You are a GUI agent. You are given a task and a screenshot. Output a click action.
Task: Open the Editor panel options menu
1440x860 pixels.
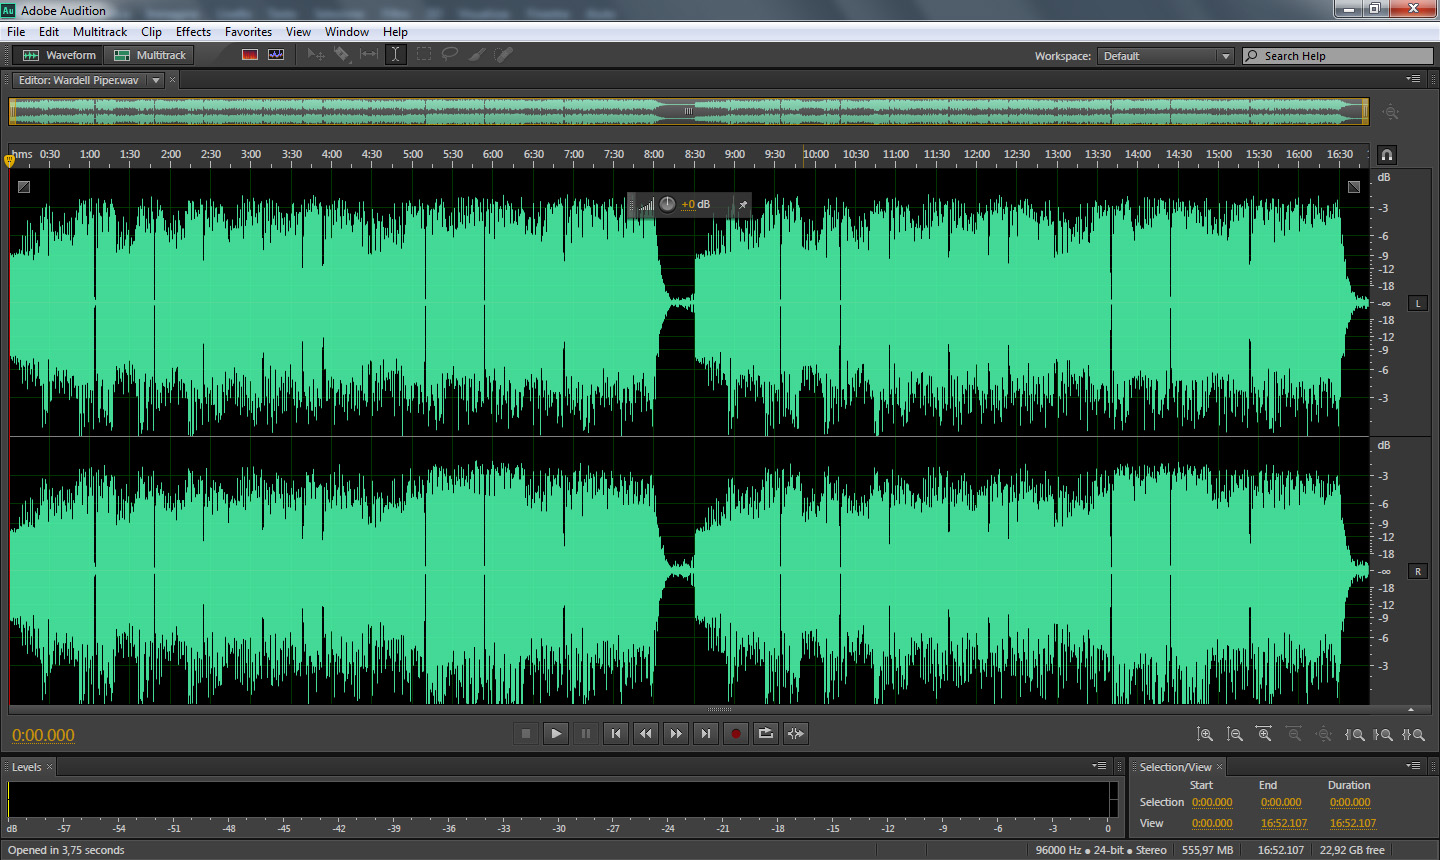pos(1413,79)
